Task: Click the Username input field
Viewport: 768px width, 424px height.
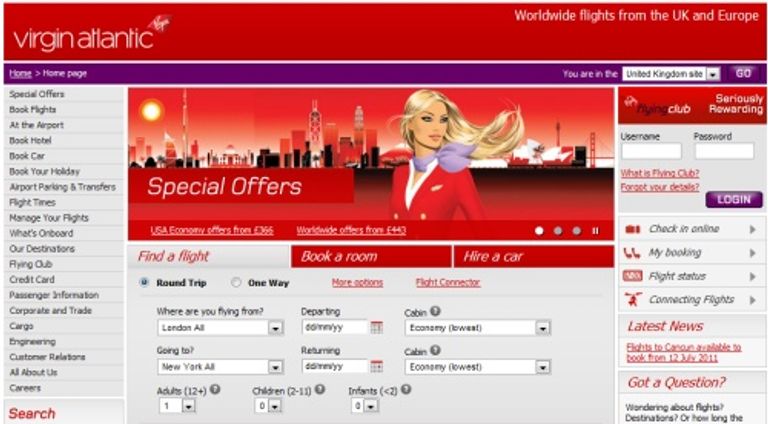Action: click(x=651, y=151)
